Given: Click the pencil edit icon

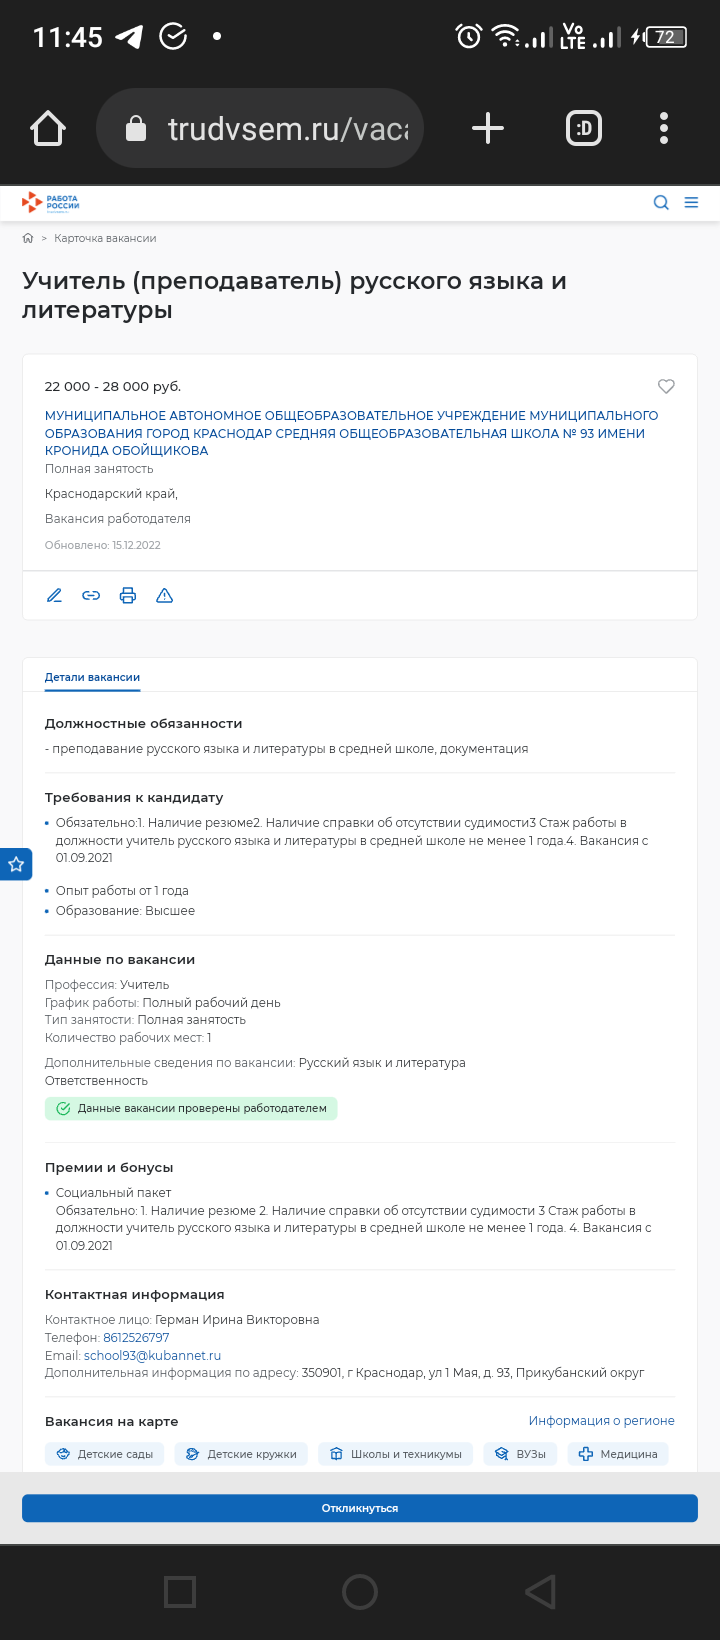Looking at the screenshot, I should coord(55,596).
